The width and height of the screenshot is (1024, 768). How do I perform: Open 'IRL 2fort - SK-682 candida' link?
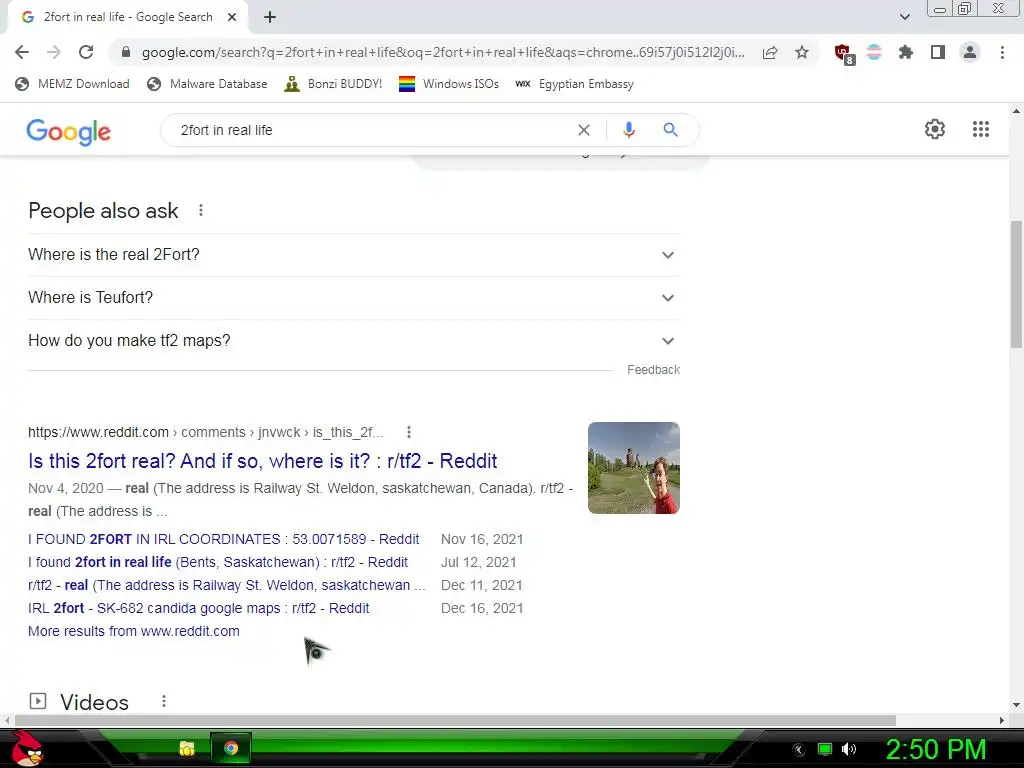[x=199, y=608]
